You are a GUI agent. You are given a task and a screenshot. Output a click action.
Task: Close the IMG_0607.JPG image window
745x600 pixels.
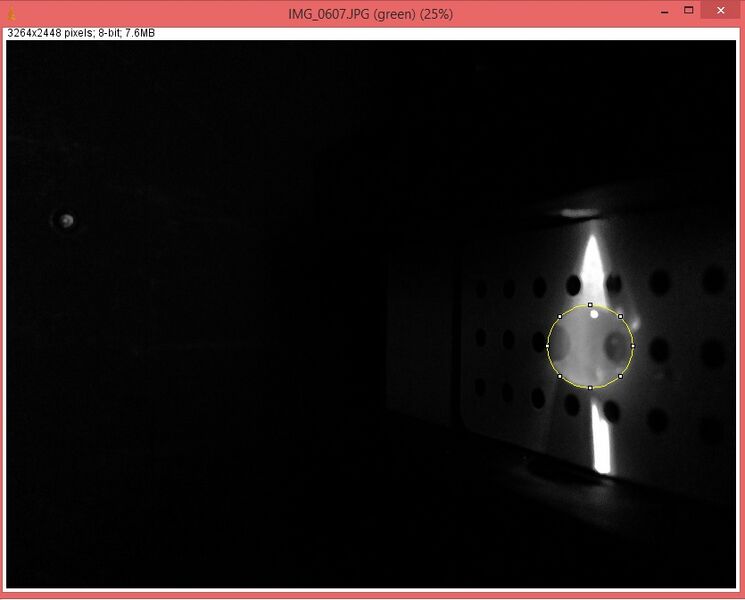(x=721, y=10)
